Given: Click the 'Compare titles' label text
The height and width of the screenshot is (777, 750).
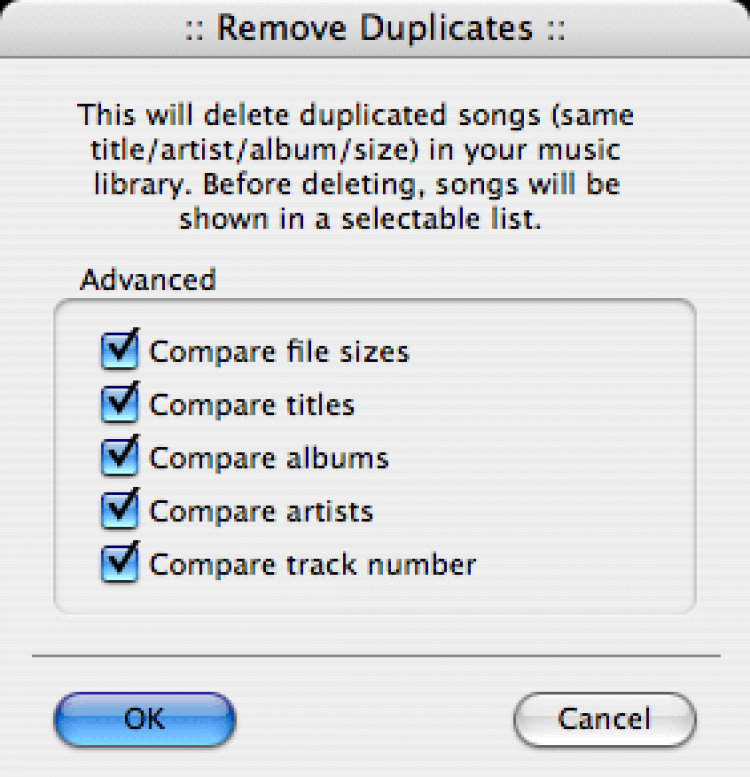Looking at the screenshot, I should pos(252,405).
